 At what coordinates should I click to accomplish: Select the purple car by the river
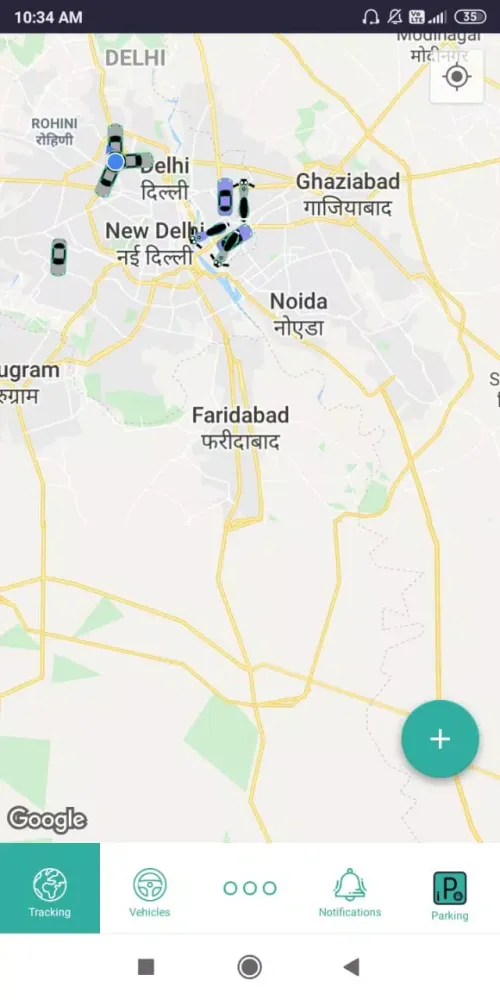[x=234, y=239]
